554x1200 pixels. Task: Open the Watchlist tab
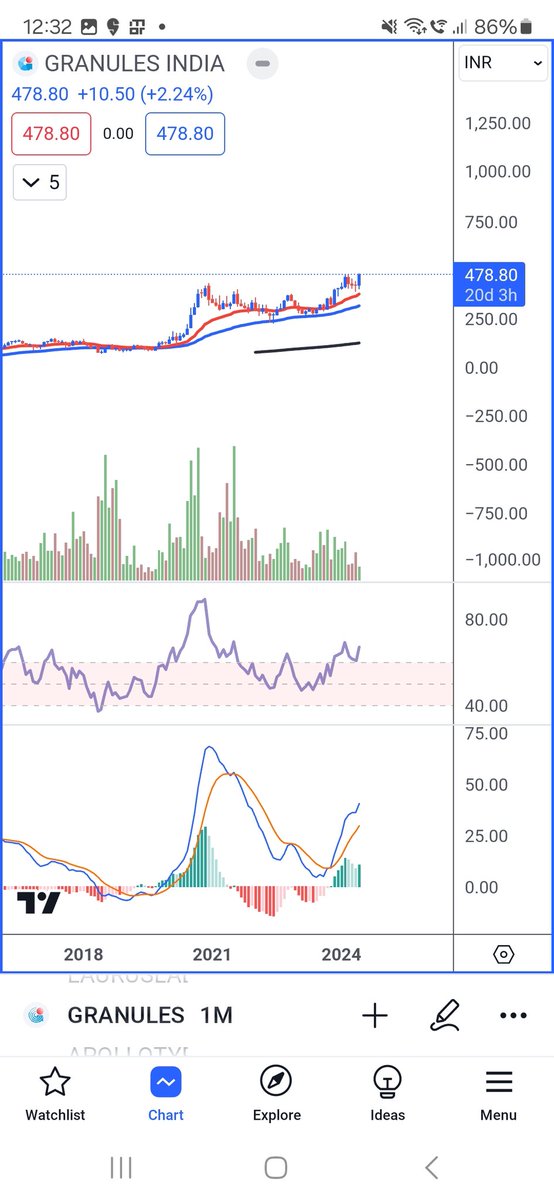55,1093
